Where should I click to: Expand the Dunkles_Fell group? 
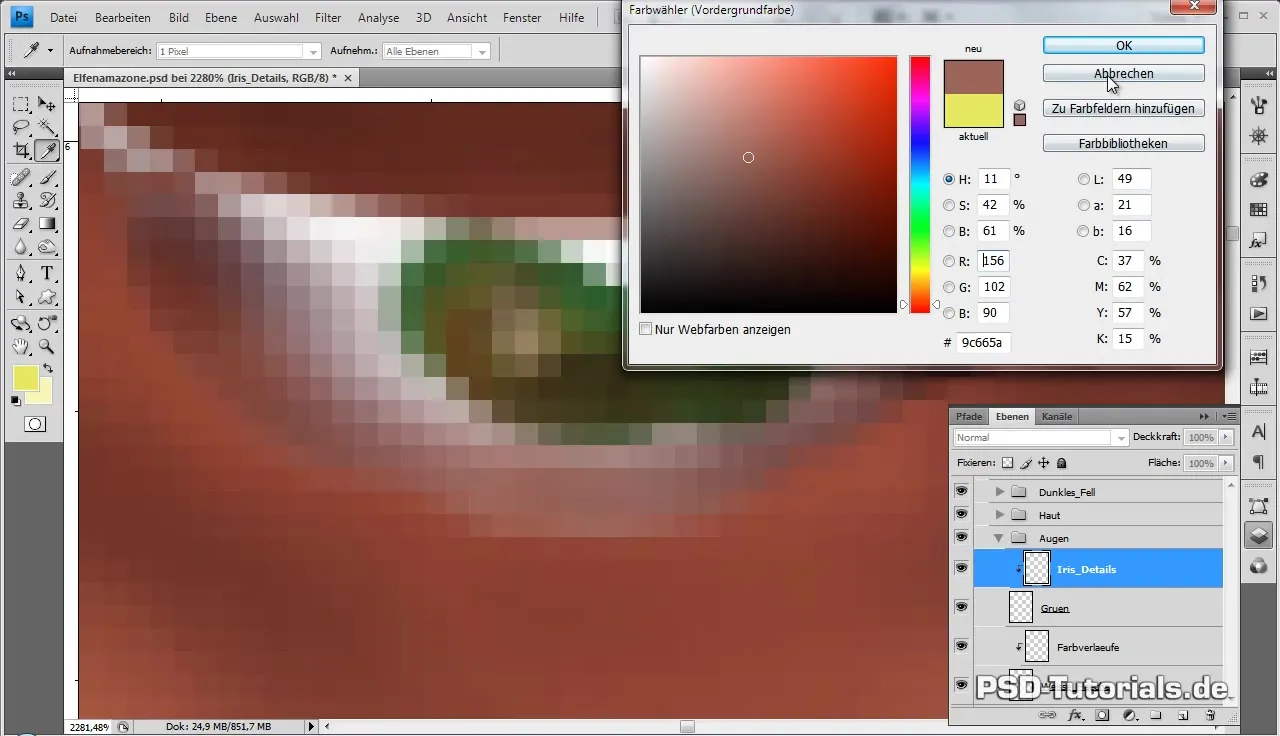[x=999, y=492]
